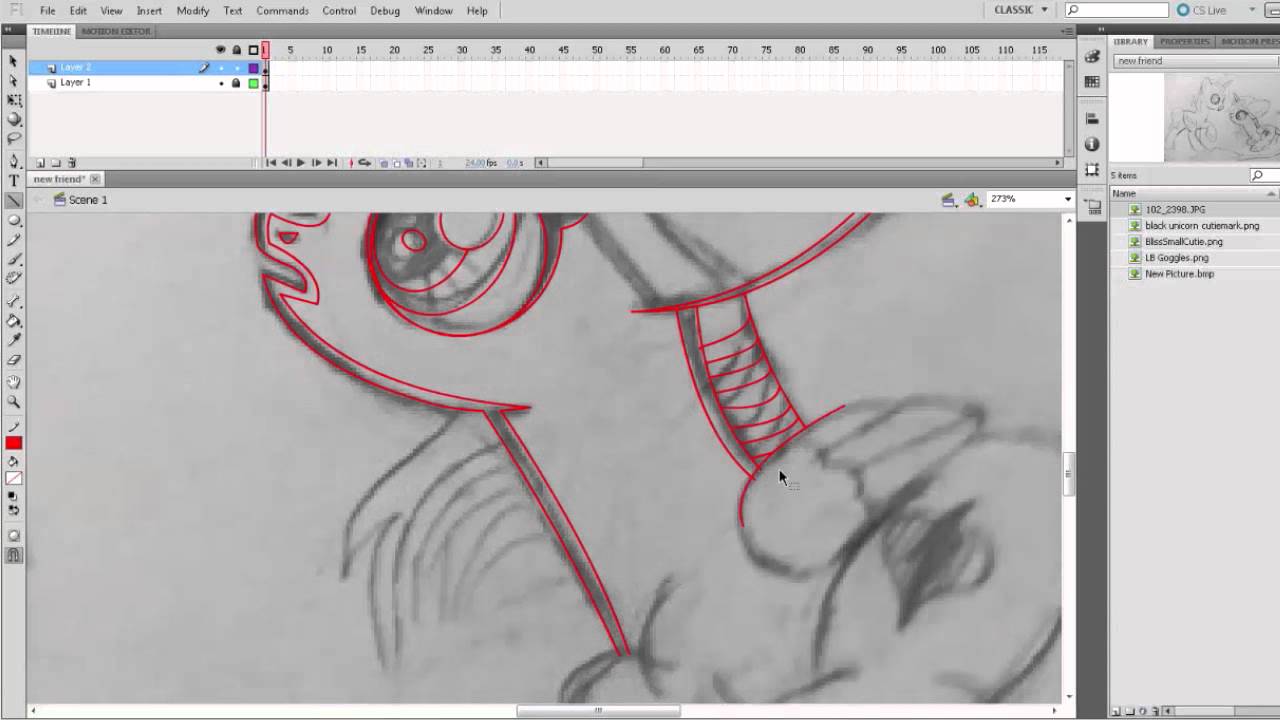Click Layer 2 purple outline color square
Viewport: 1280px width, 720px height.
253,68
